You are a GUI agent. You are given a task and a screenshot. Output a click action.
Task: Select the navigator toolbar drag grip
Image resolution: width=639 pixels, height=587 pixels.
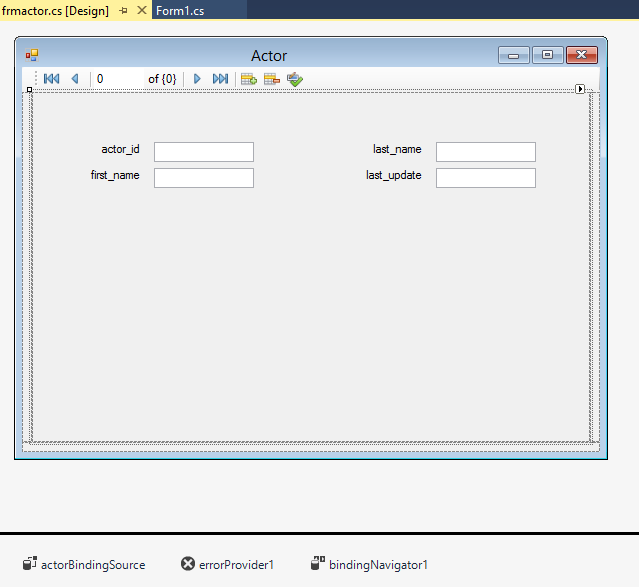(36, 78)
